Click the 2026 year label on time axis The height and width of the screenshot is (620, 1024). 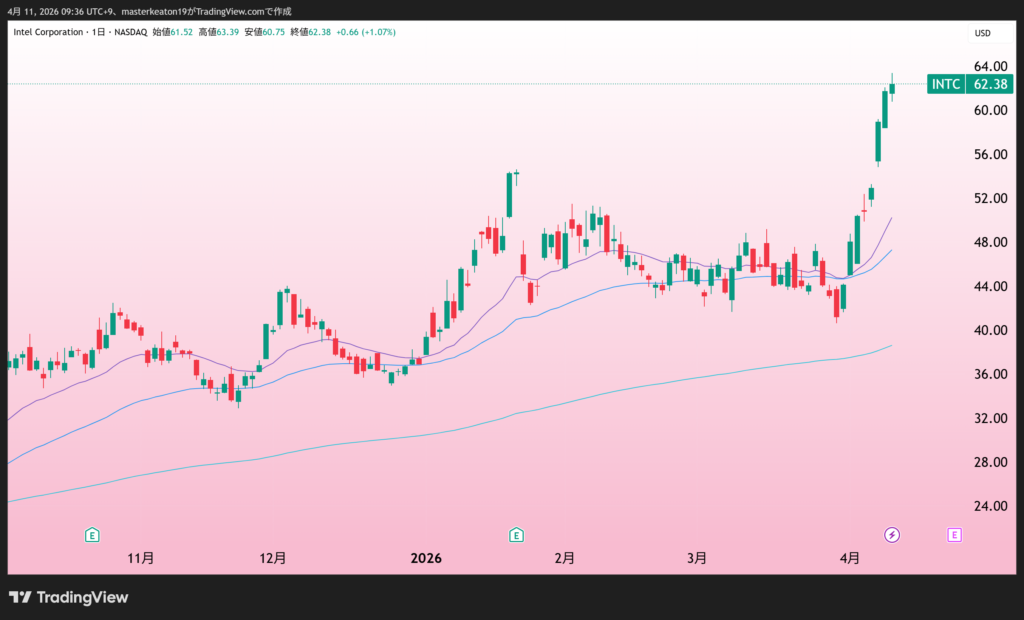[427, 558]
